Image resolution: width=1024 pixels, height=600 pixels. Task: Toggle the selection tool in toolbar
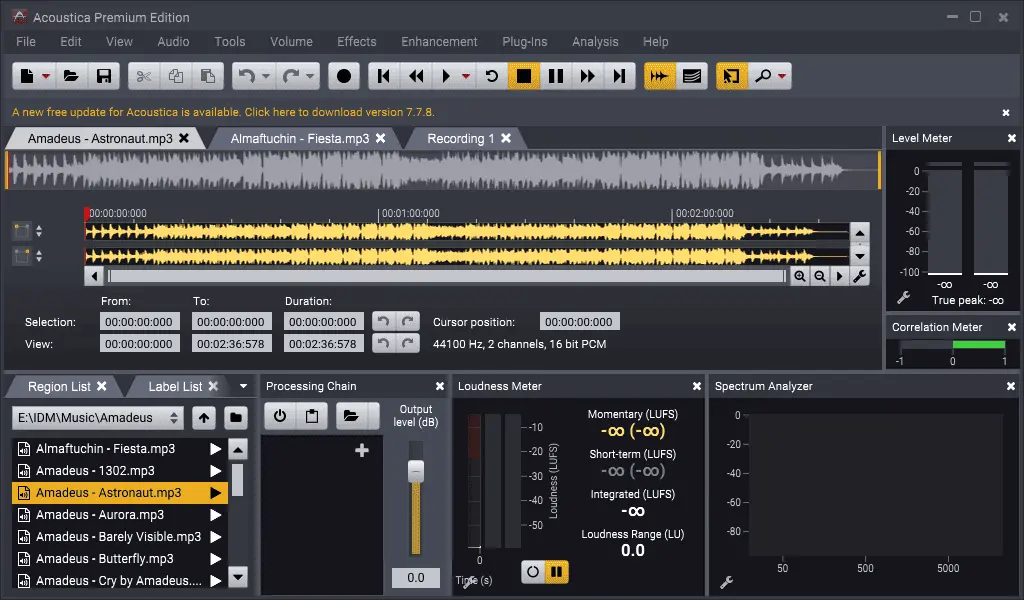pyautogui.click(x=731, y=76)
